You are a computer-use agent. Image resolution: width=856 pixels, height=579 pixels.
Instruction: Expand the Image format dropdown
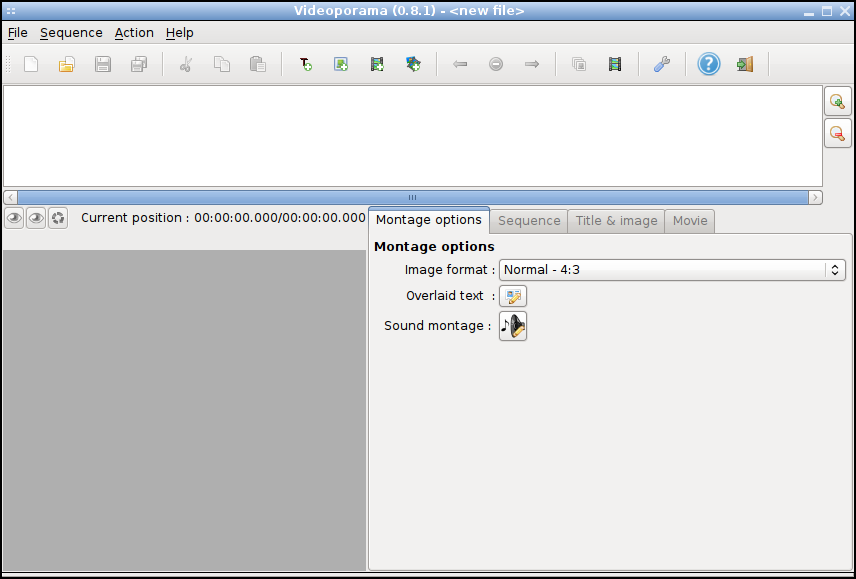coord(672,270)
